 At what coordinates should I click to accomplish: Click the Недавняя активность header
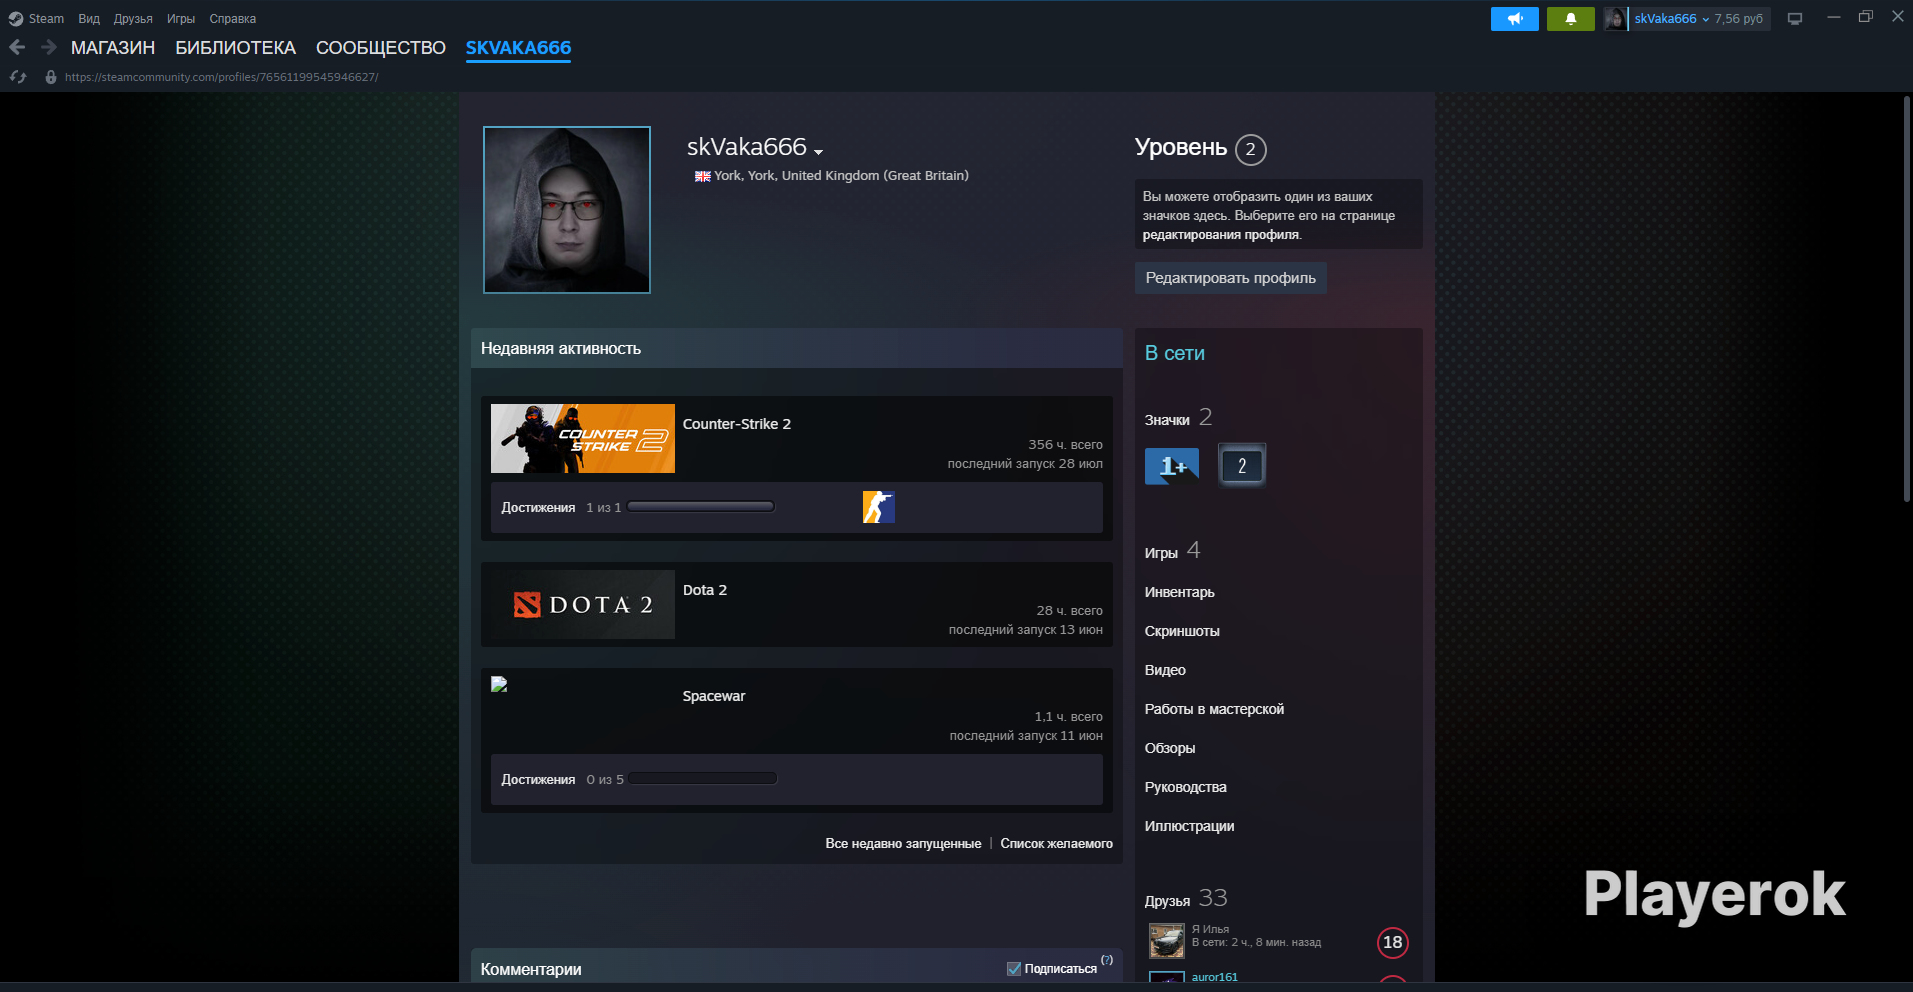point(797,348)
